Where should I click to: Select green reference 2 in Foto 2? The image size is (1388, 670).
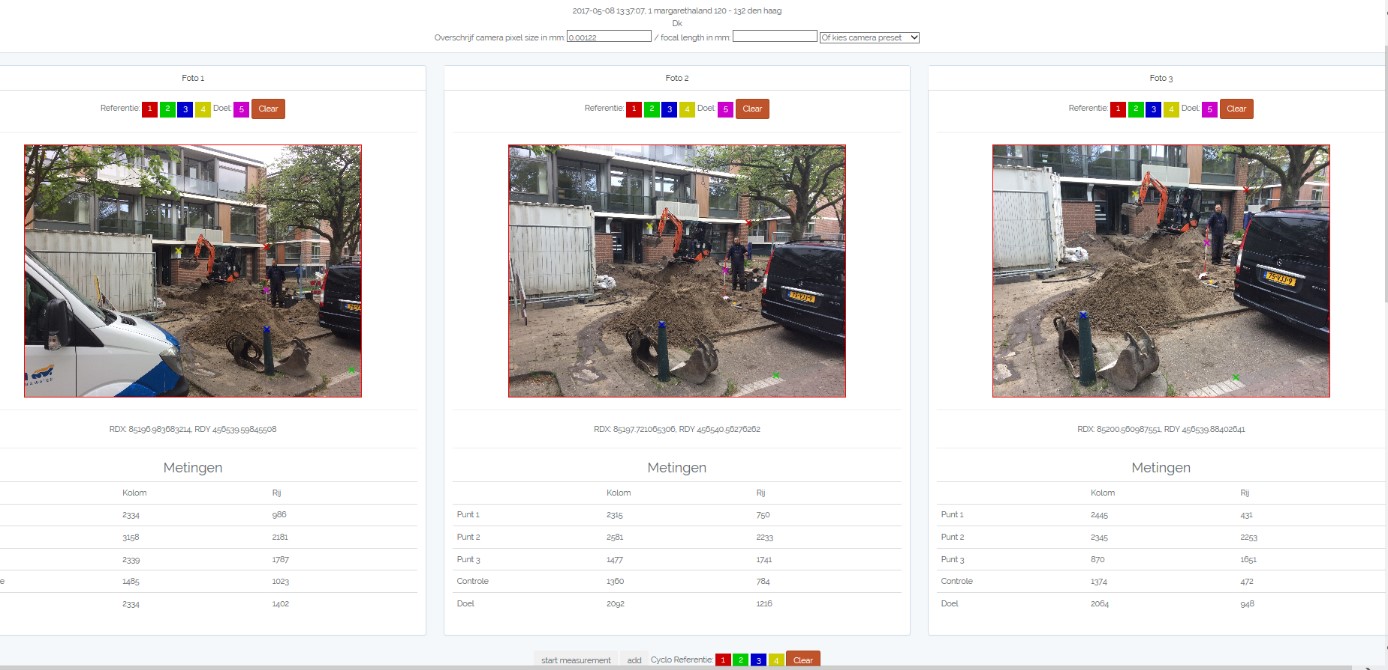(651, 109)
